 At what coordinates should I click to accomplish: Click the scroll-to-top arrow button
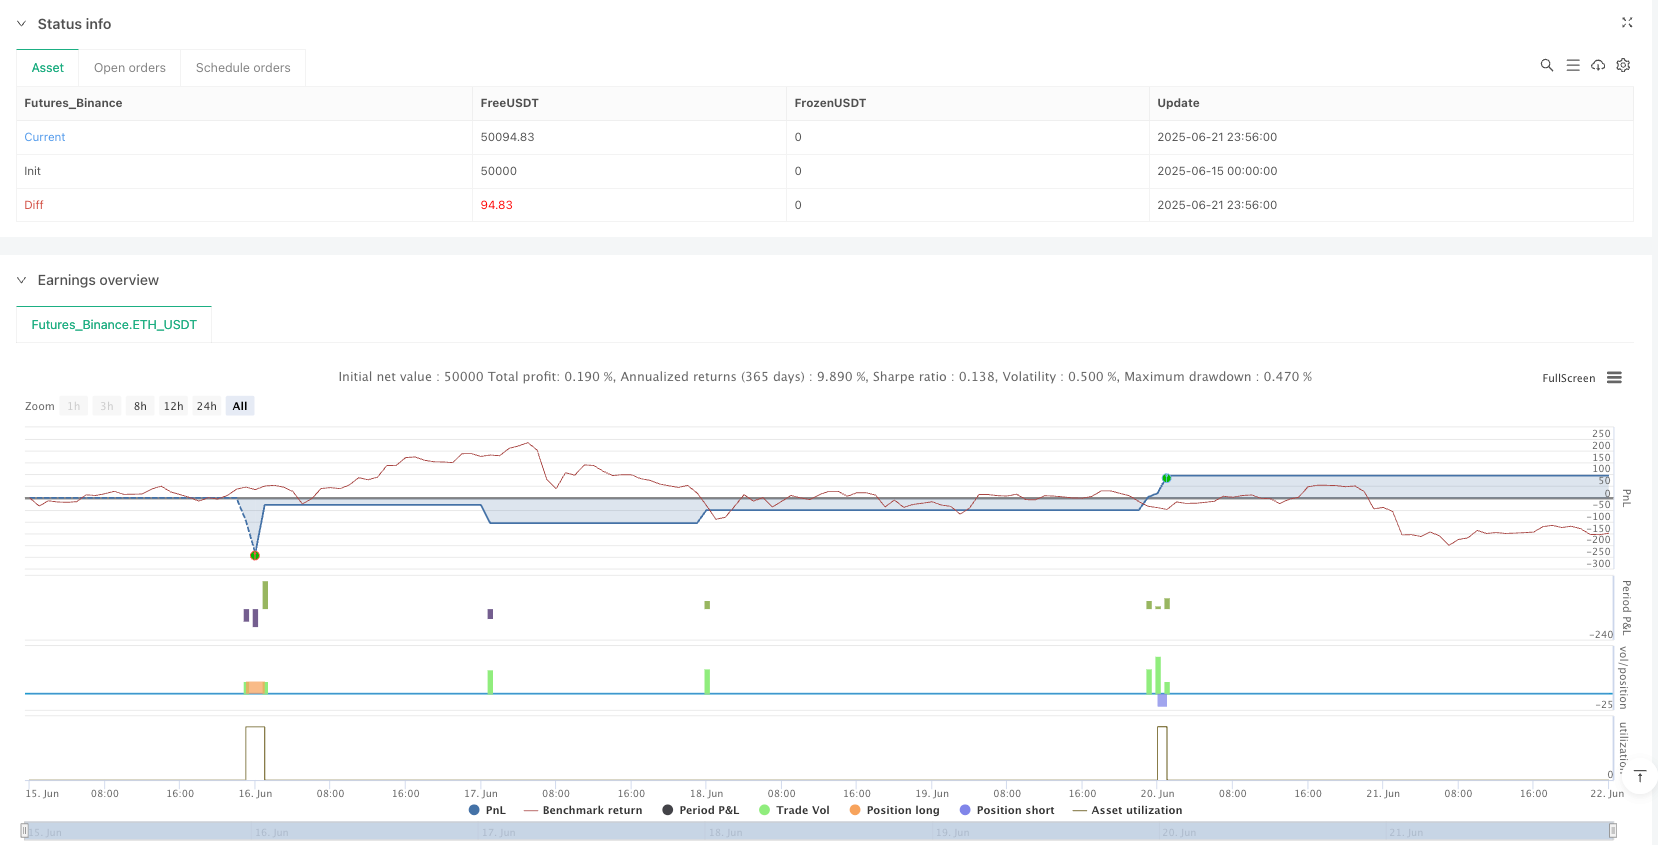click(x=1639, y=777)
